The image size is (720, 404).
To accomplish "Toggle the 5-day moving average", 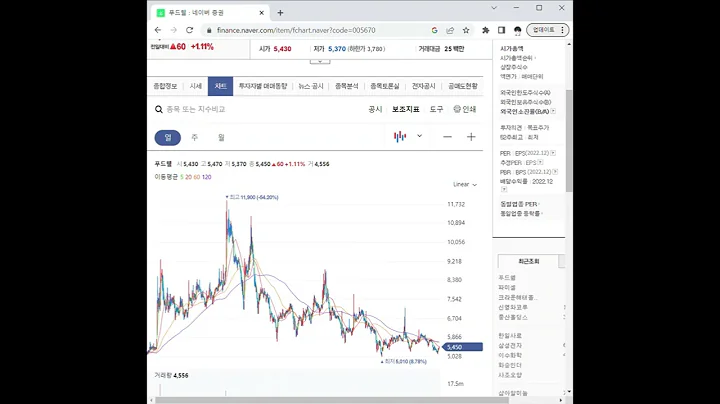I will click(182, 177).
